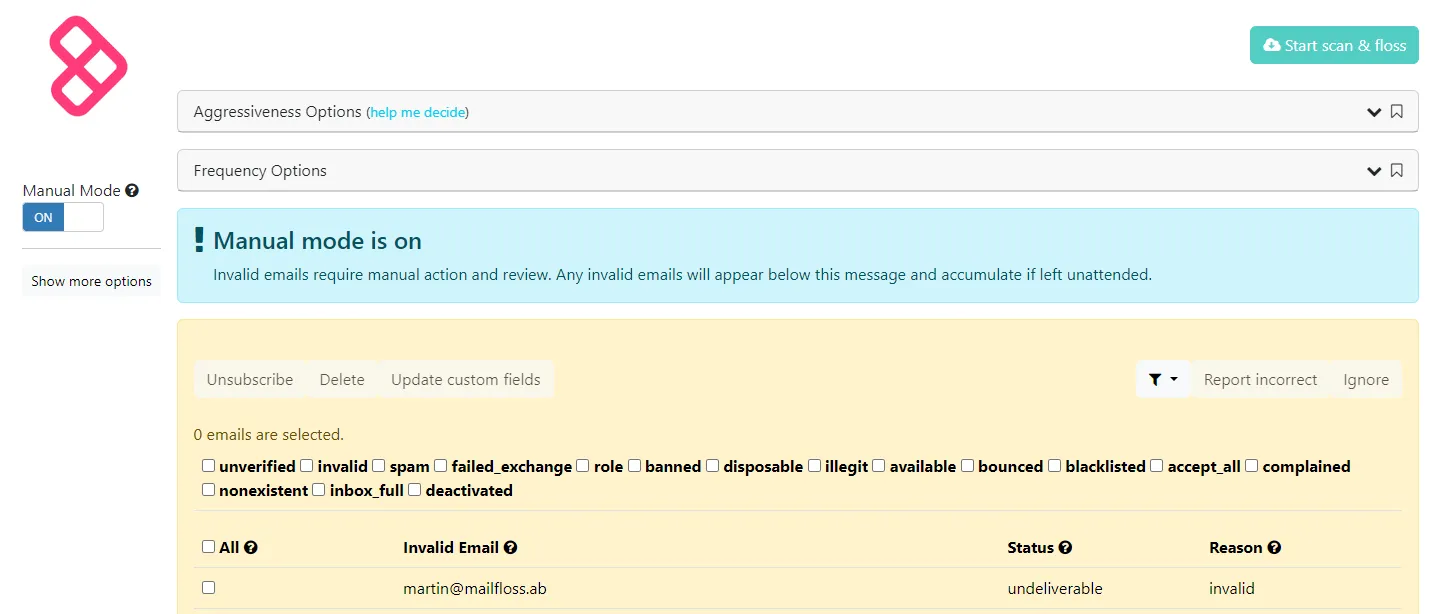Tick the complained filter checkbox

coord(1251,465)
